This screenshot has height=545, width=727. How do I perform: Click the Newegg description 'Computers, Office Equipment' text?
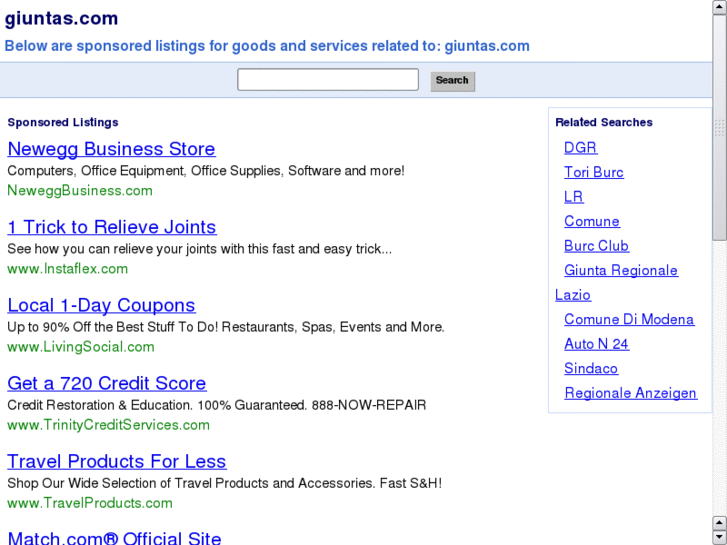coord(206,171)
